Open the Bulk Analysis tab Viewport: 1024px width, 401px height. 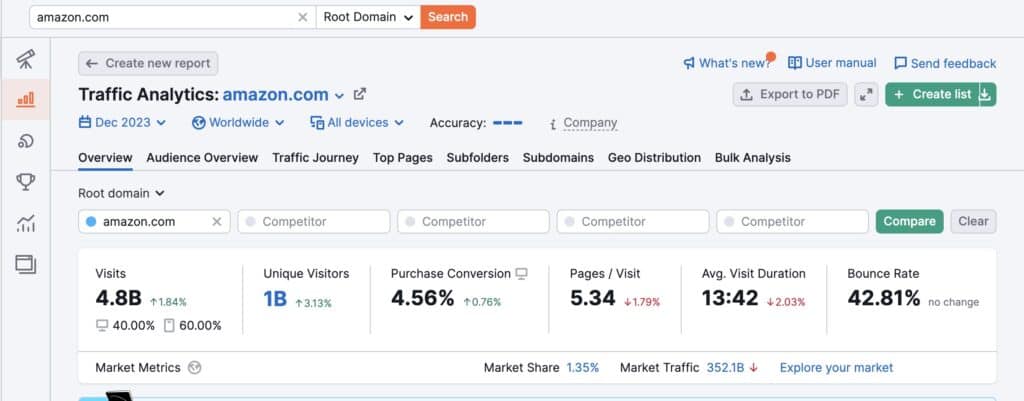[x=753, y=158]
